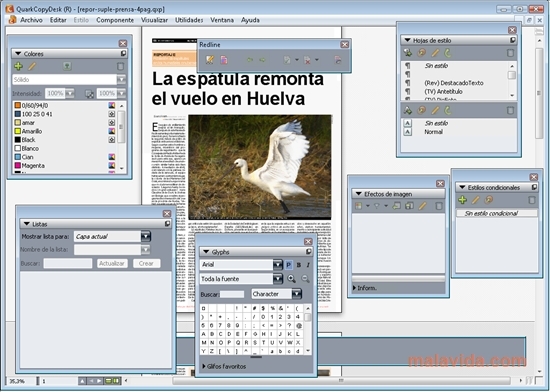Screen dimensions: 550x392
Task: Select (TV) Antetítulo paragraph style
Action: 443,92
